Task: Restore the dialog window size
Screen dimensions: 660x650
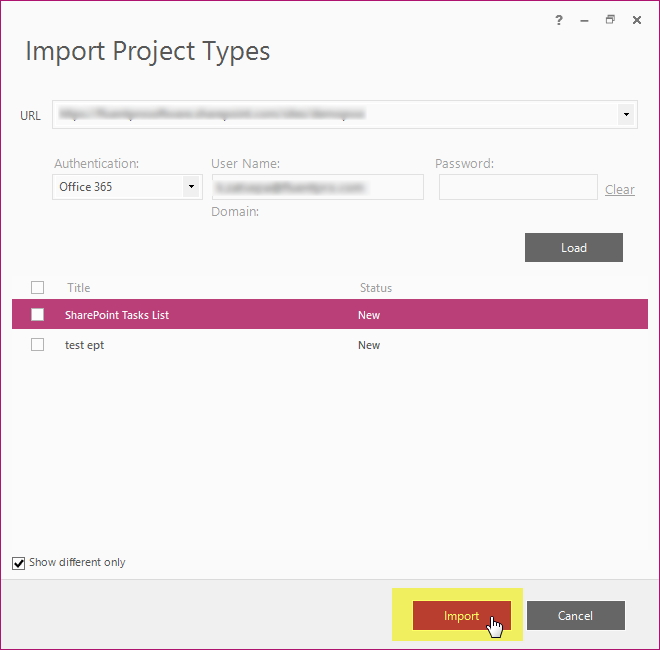Action: 610,19
